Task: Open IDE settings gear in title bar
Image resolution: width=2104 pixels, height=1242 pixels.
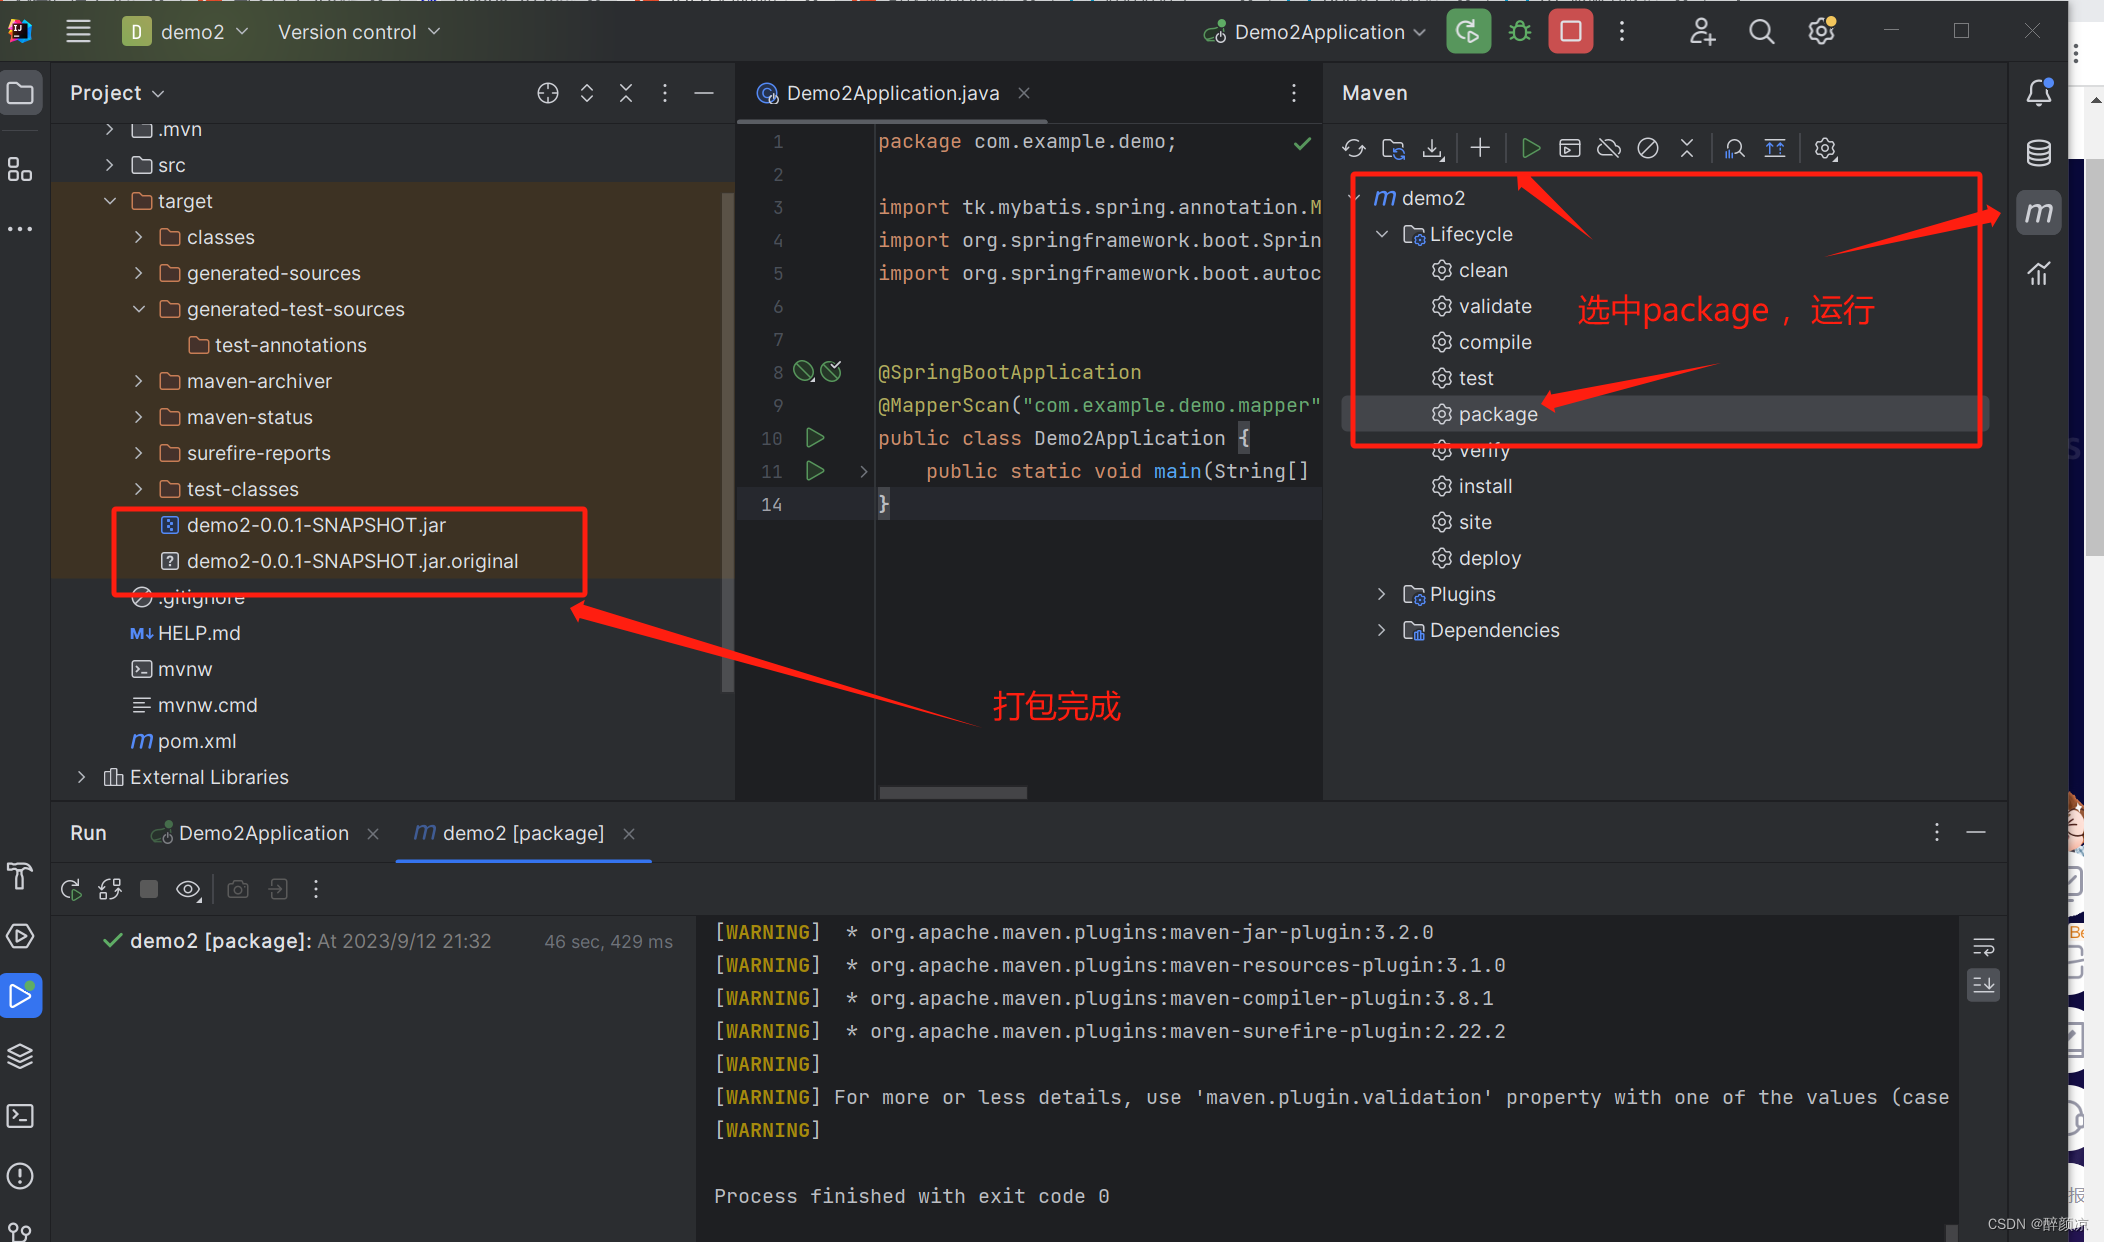Action: point(1822,32)
